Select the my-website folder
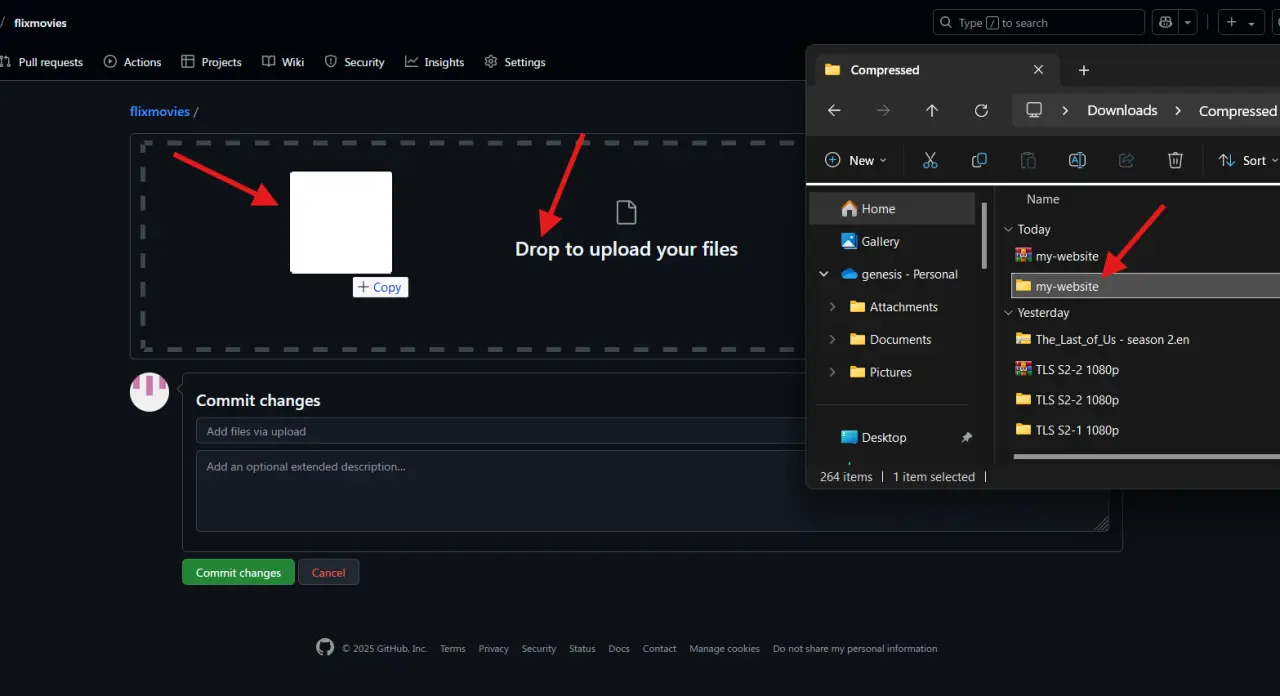The height and width of the screenshot is (696, 1280). [1146, 286]
